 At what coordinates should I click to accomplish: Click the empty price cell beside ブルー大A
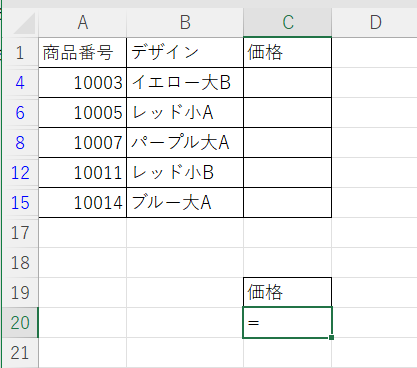click(288, 203)
